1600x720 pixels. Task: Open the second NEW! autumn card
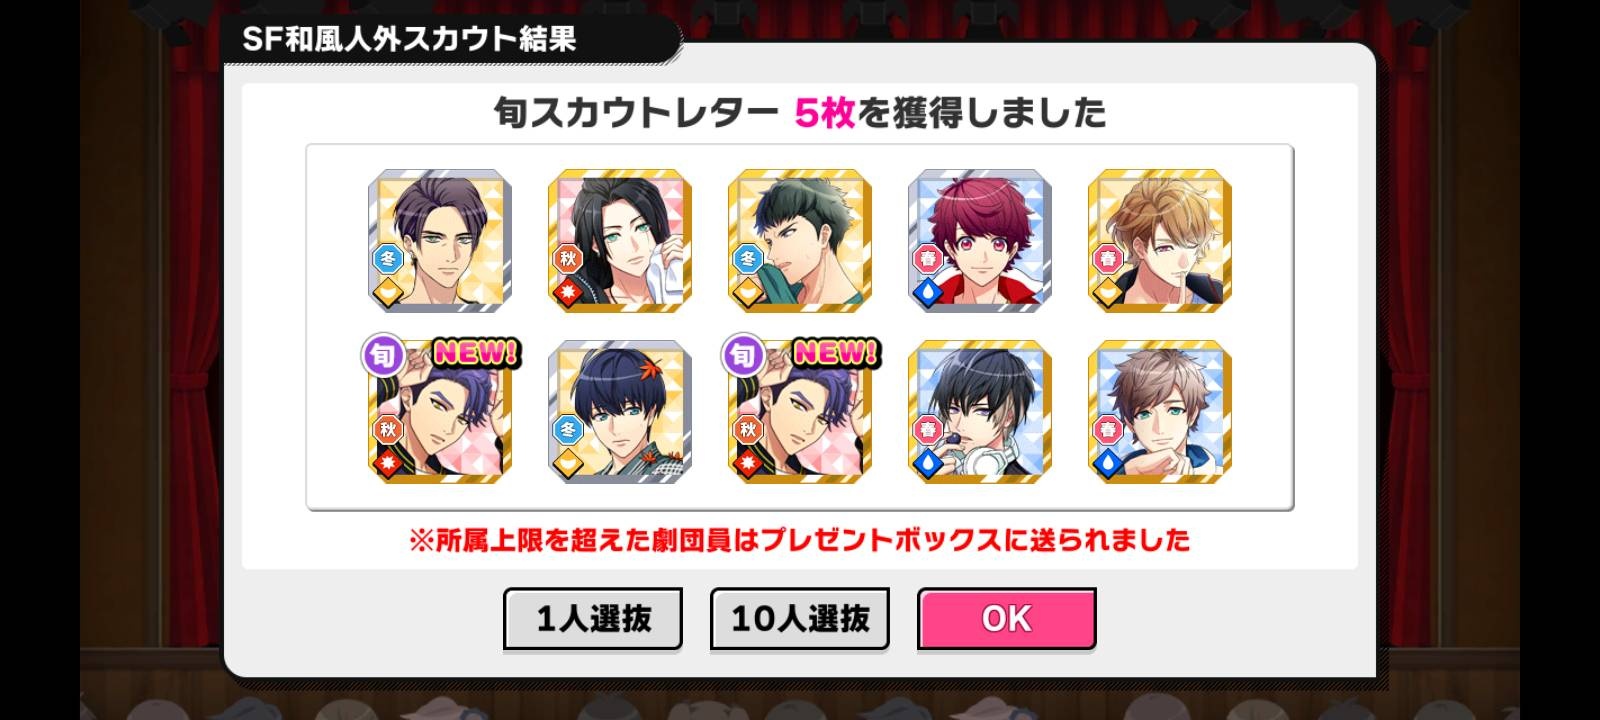[800, 412]
